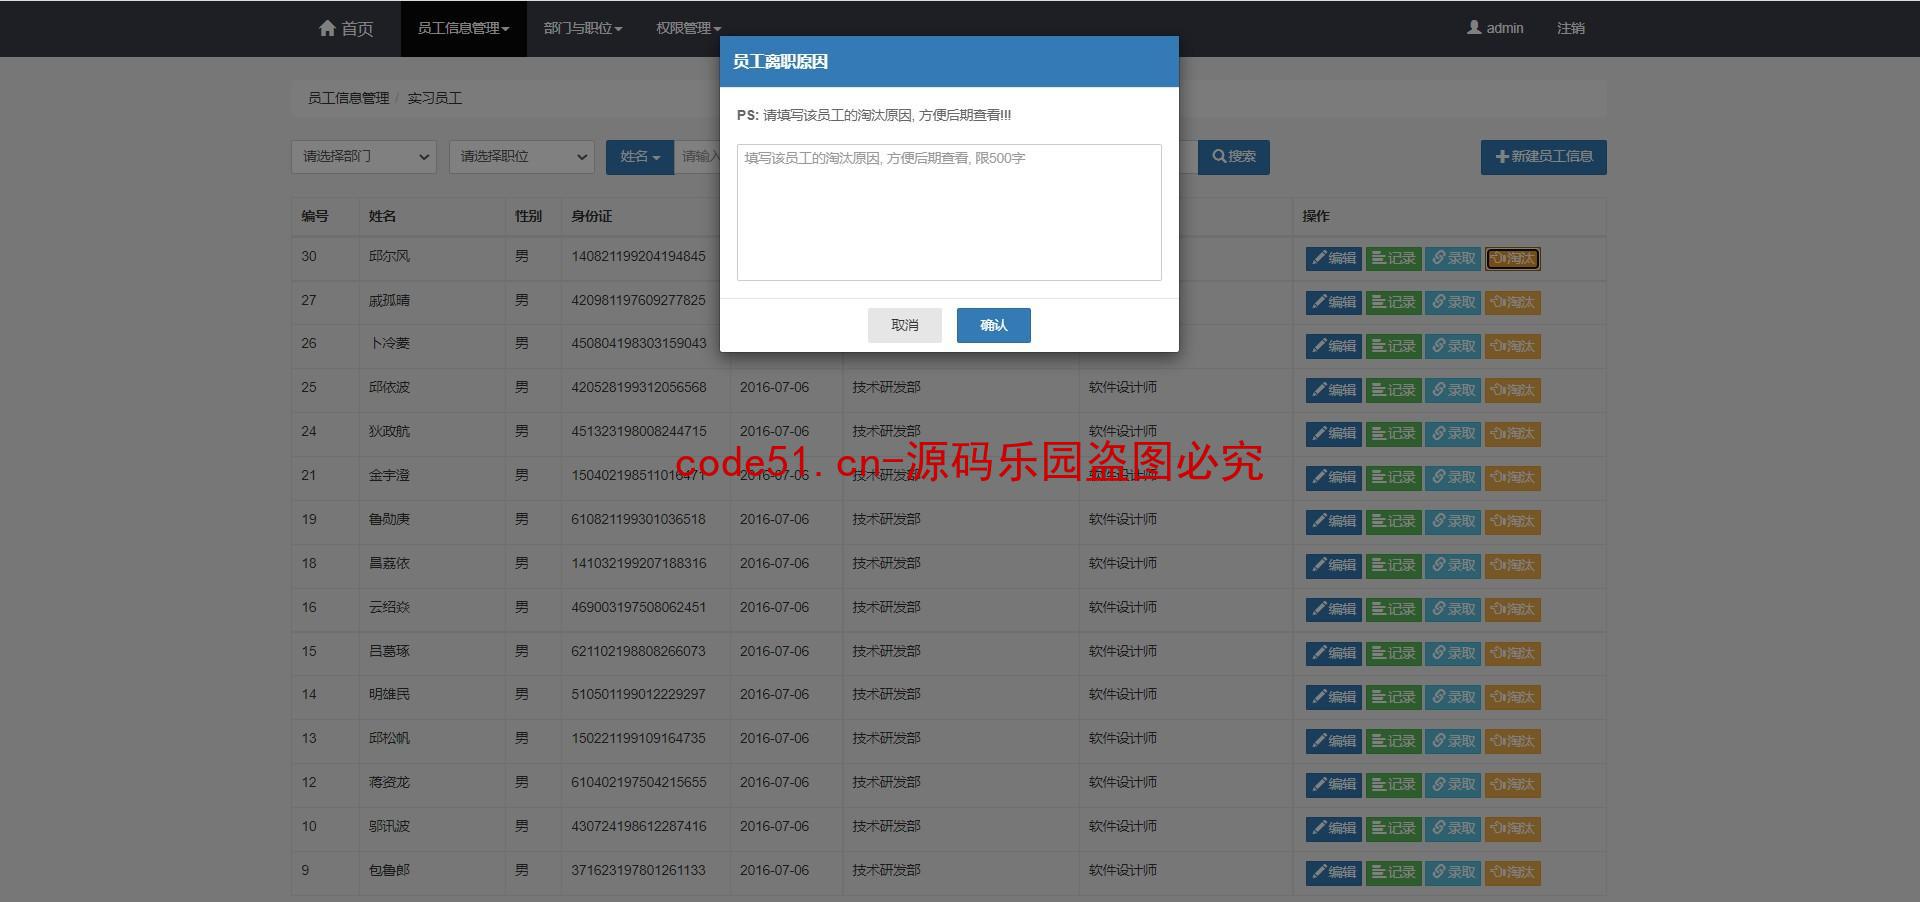Click name cell 戚孤晴
Image resolution: width=1920 pixels, height=902 pixels.
[389, 300]
